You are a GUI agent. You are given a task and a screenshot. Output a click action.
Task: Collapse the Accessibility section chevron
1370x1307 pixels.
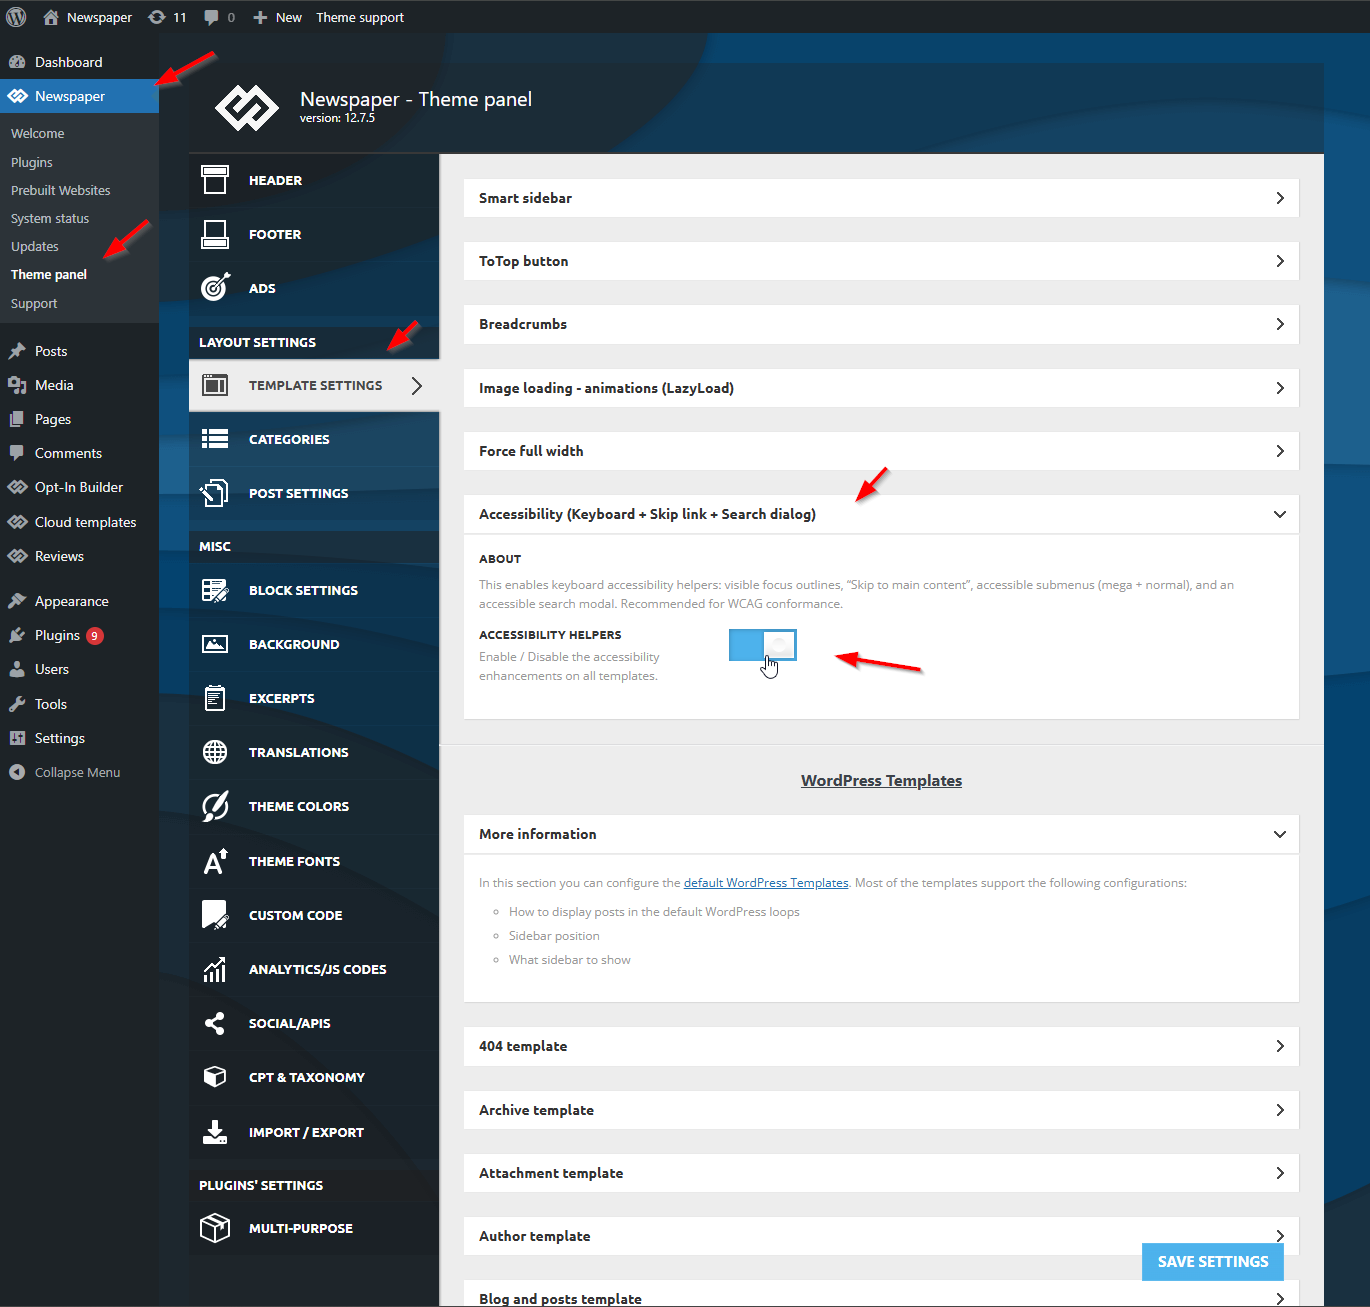pyautogui.click(x=1279, y=514)
